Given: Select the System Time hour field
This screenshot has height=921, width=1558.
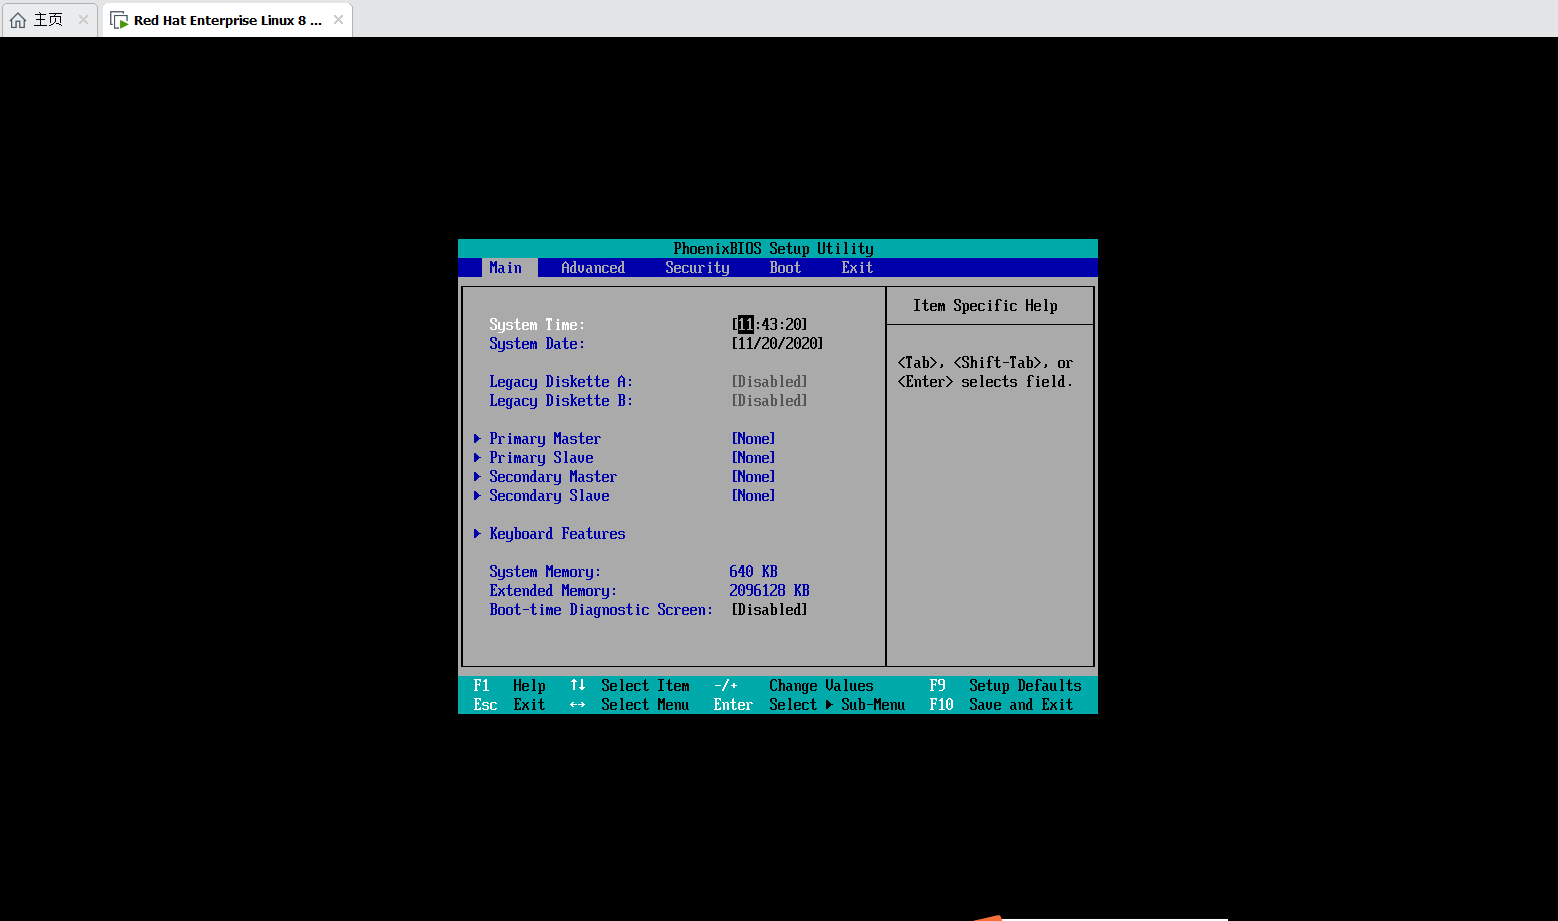Looking at the screenshot, I should tap(746, 324).
